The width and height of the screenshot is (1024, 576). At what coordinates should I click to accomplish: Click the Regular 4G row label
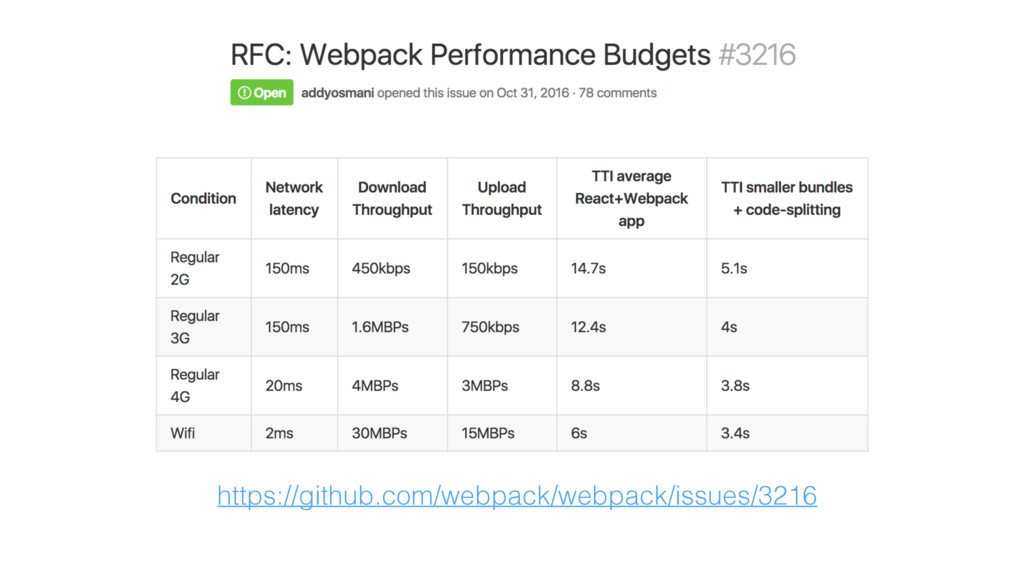pyautogui.click(x=194, y=385)
